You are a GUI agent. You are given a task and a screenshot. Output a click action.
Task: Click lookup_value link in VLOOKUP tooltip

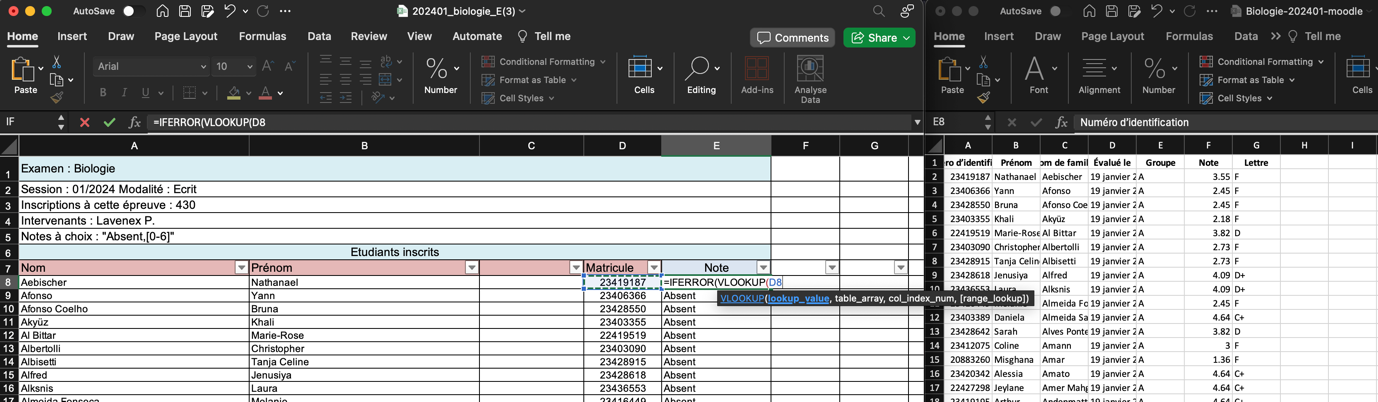(x=798, y=298)
